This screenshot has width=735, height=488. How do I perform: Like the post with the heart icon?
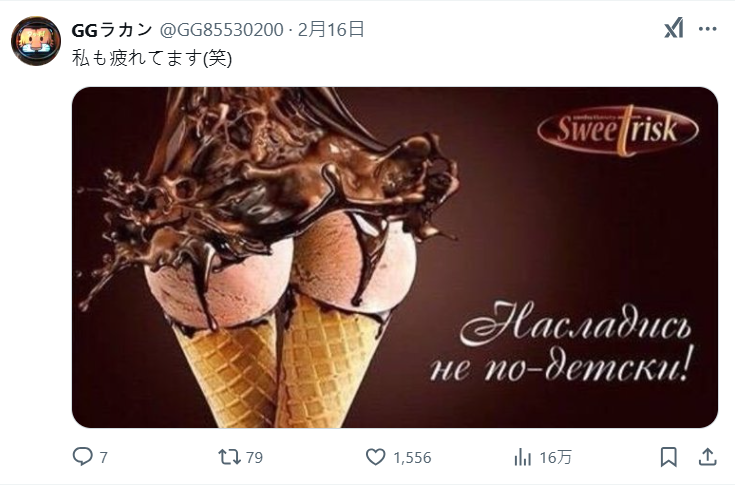click(375, 457)
